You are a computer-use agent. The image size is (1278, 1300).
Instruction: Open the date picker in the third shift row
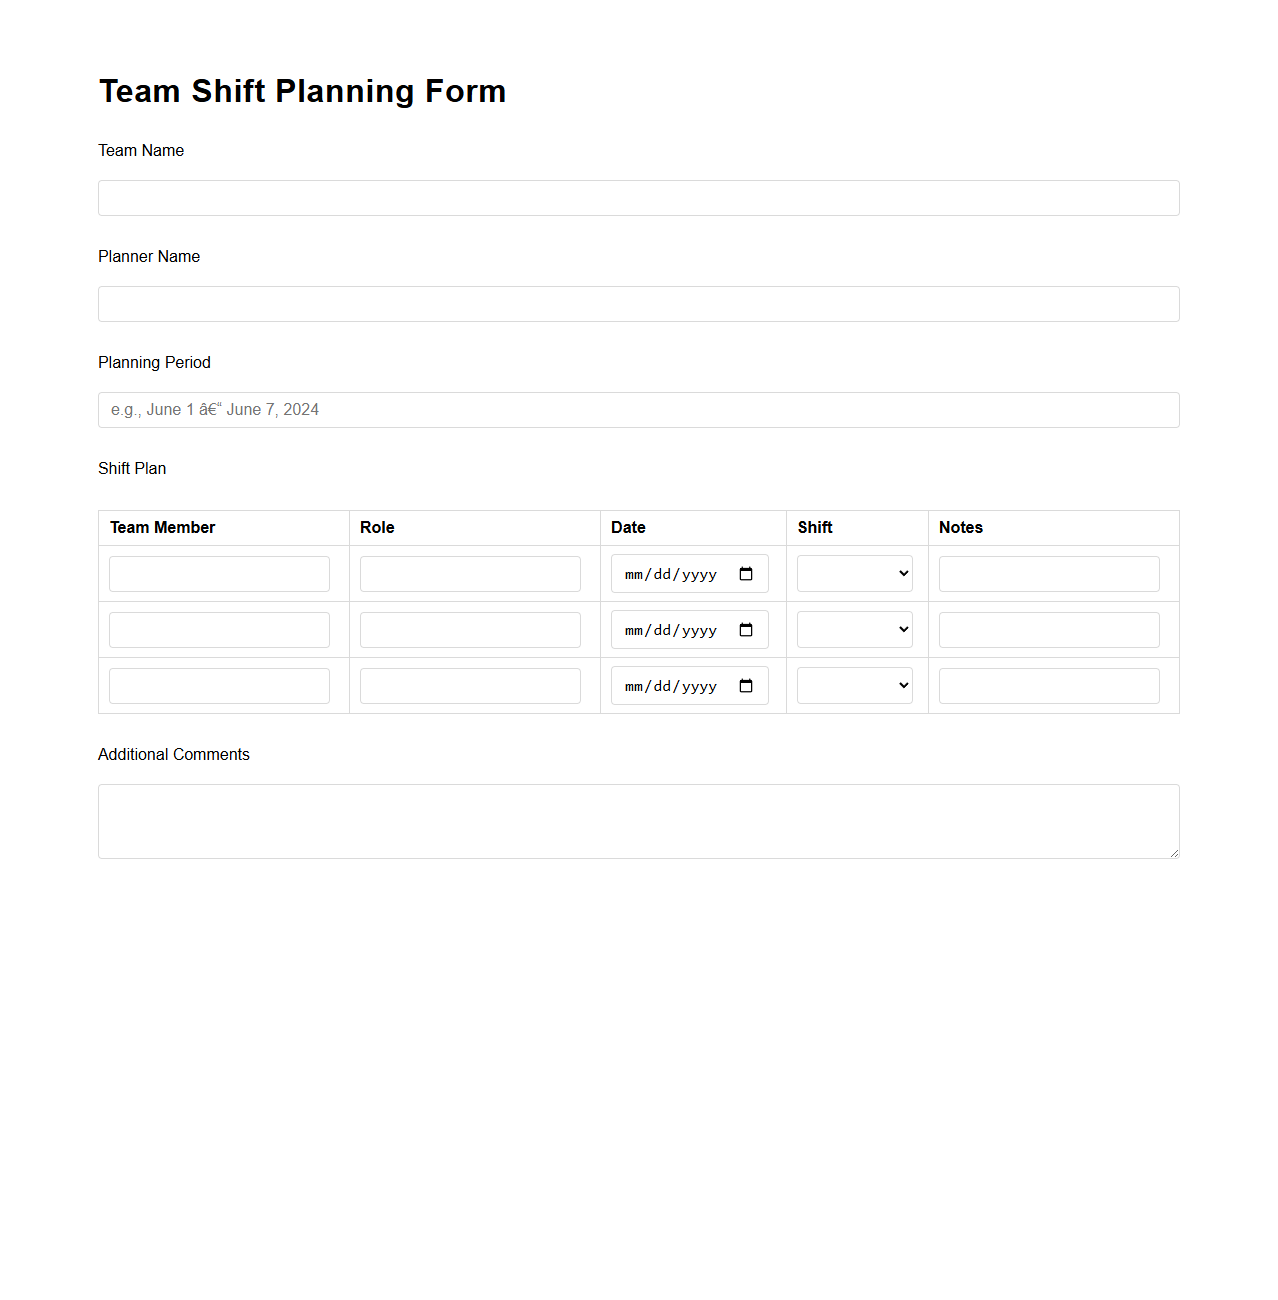(746, 685)
